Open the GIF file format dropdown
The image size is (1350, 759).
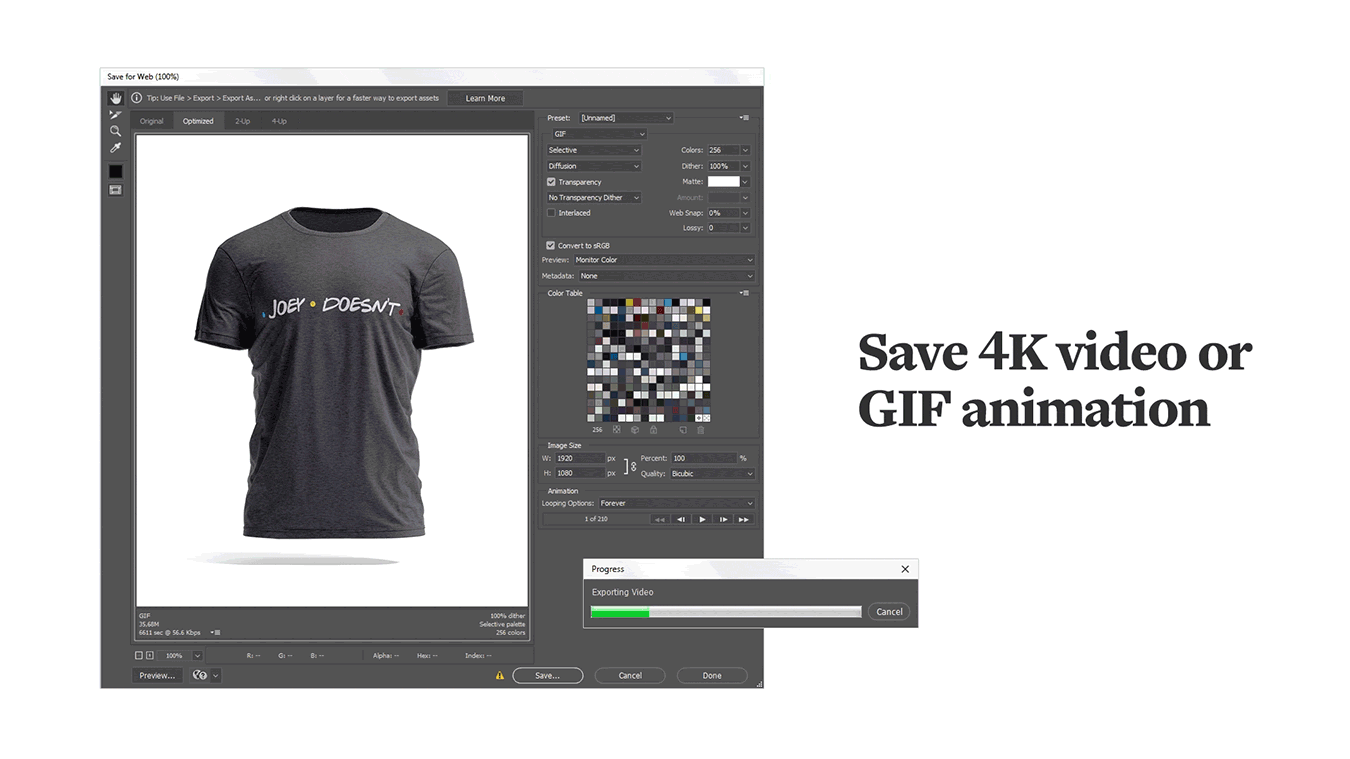click(599, 134)
